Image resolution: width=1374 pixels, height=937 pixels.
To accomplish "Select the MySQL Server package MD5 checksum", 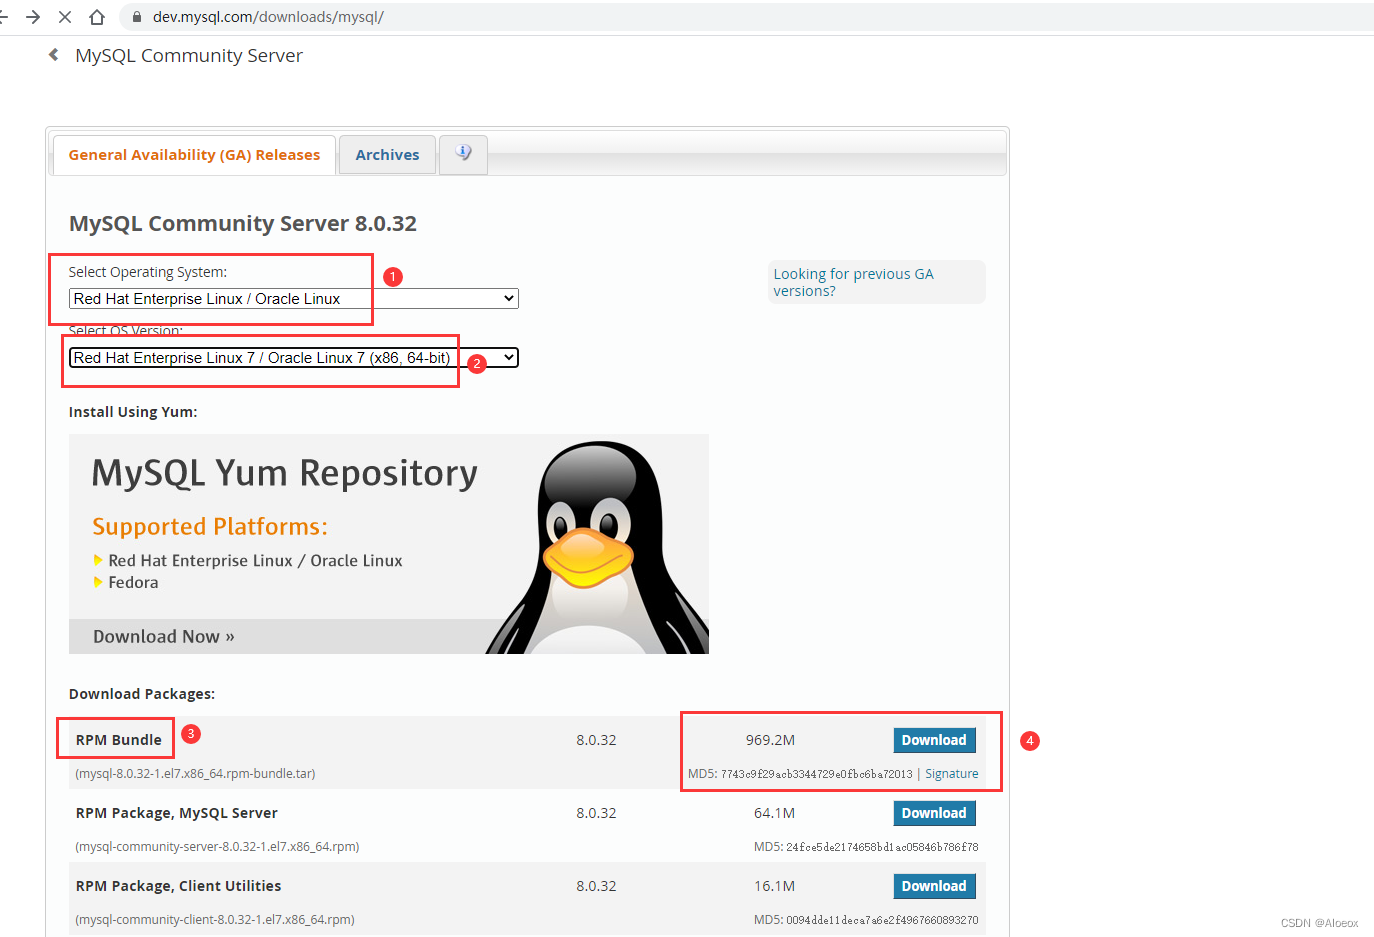I will (882, 847).
